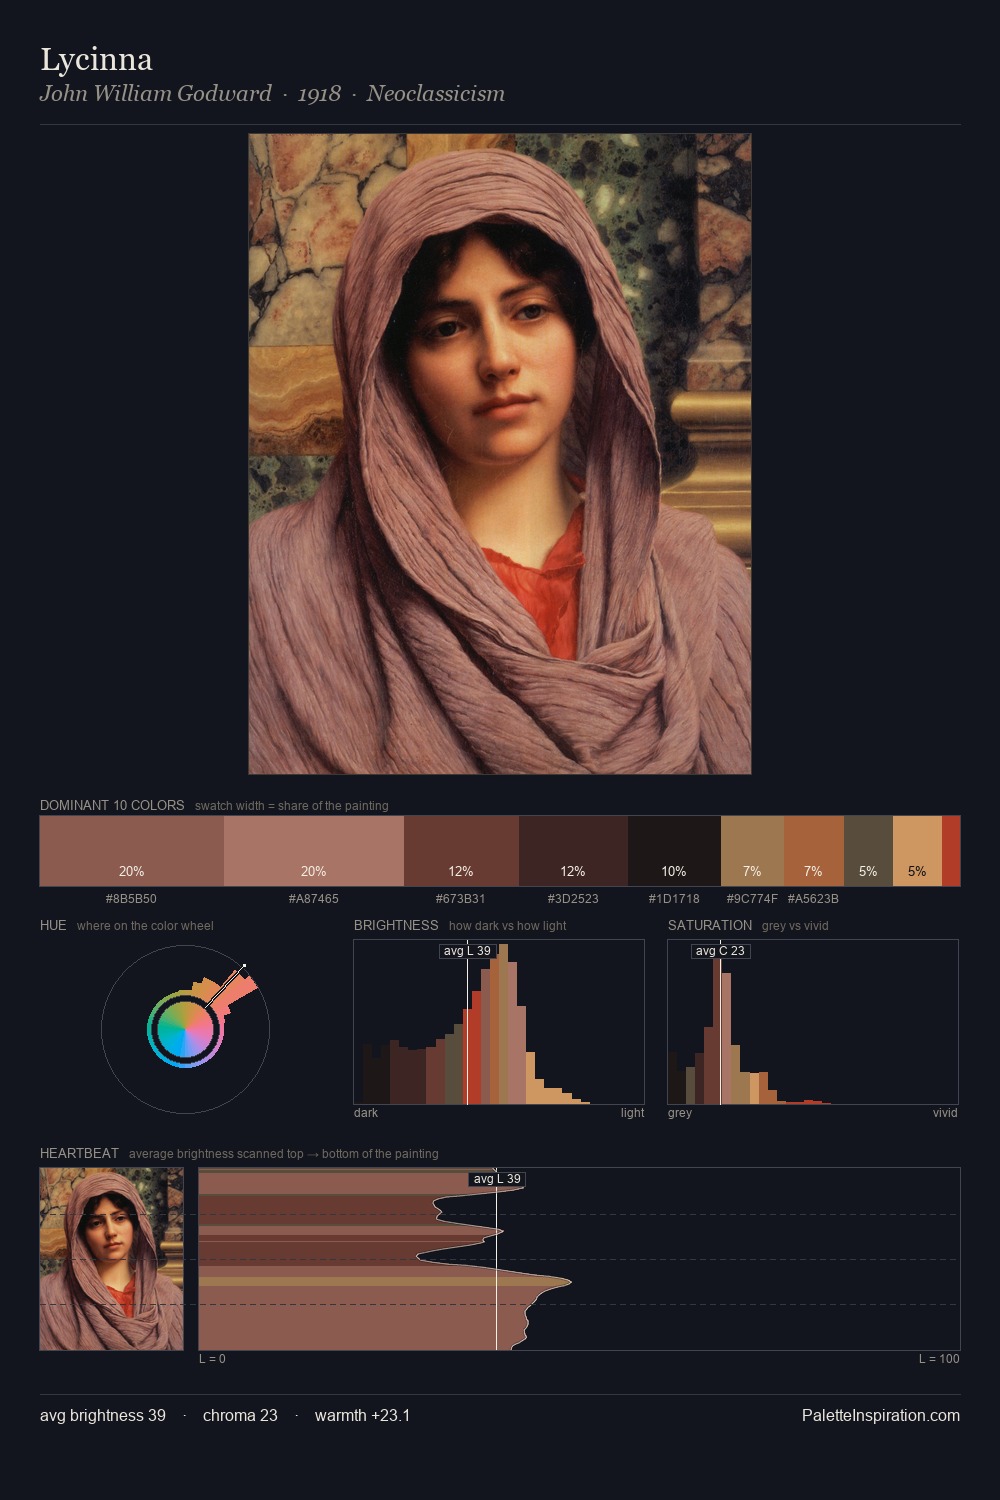
Task: Click 'swatch width = share of the painting' caption
Action: coord(292,806)
